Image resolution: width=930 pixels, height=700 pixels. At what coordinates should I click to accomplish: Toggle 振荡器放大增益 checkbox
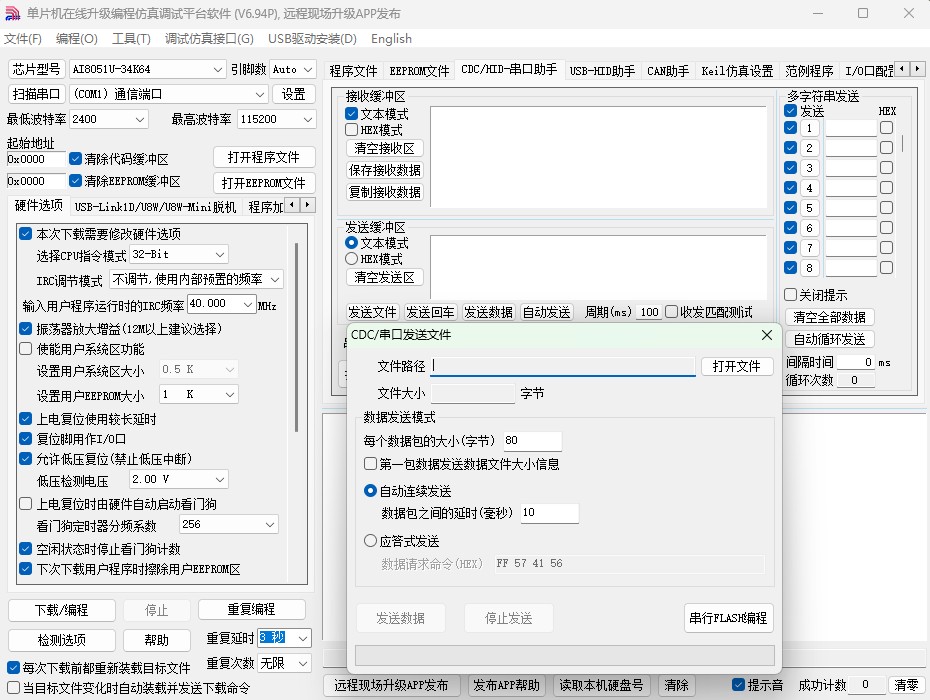pos(26,329)
